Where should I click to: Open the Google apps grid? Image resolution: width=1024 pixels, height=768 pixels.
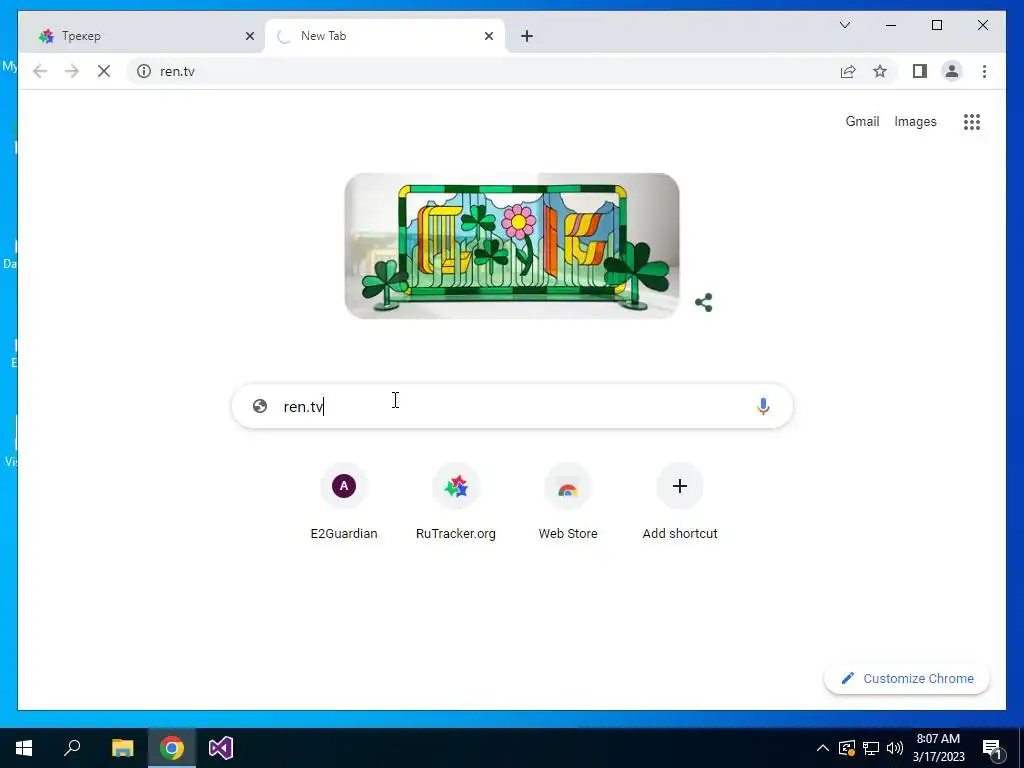coord(972,121)
